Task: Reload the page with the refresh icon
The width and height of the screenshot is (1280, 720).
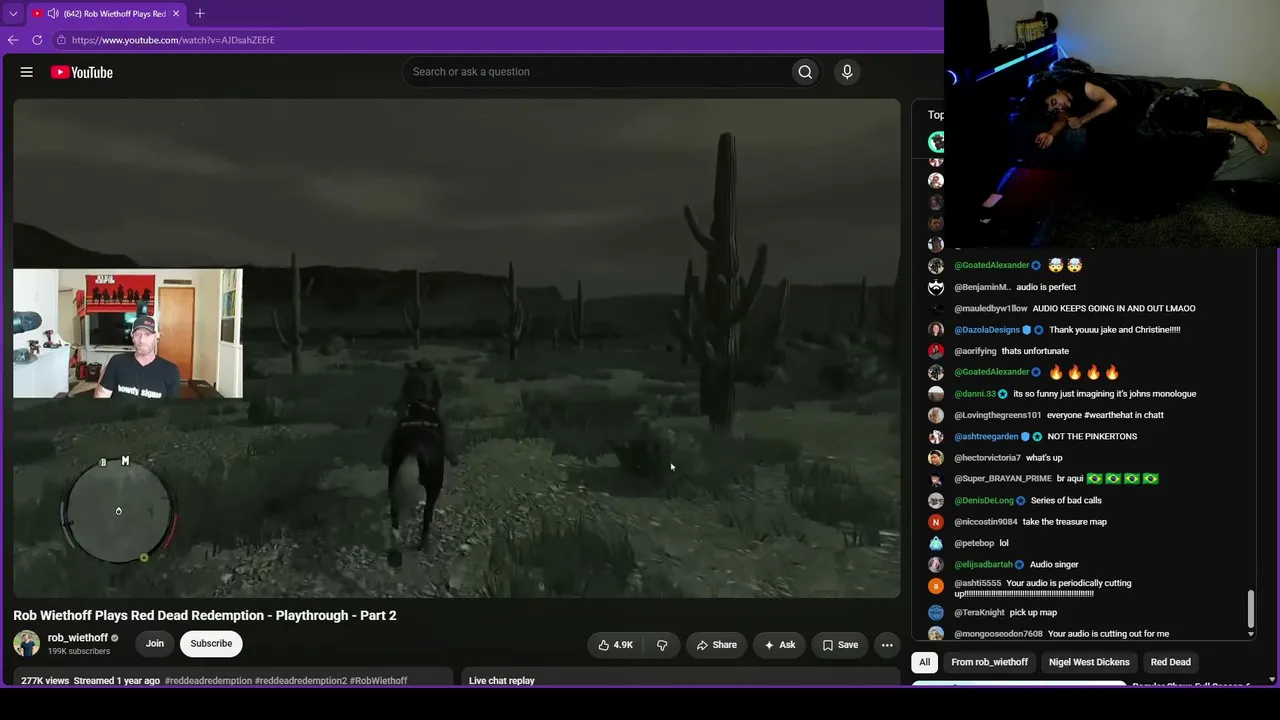Action: pos(37,40)
